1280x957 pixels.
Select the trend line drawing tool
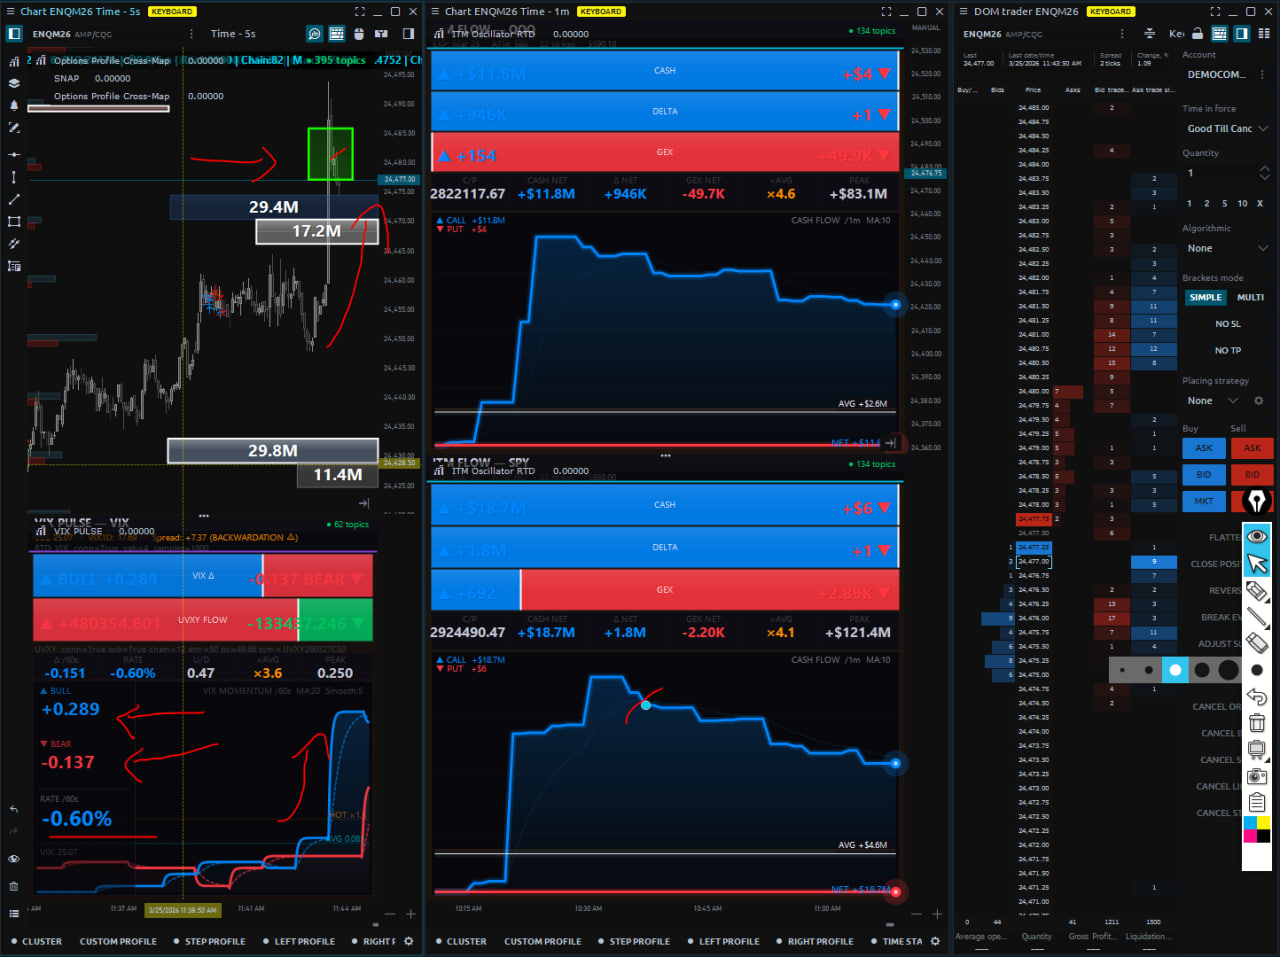click(14, 199)
